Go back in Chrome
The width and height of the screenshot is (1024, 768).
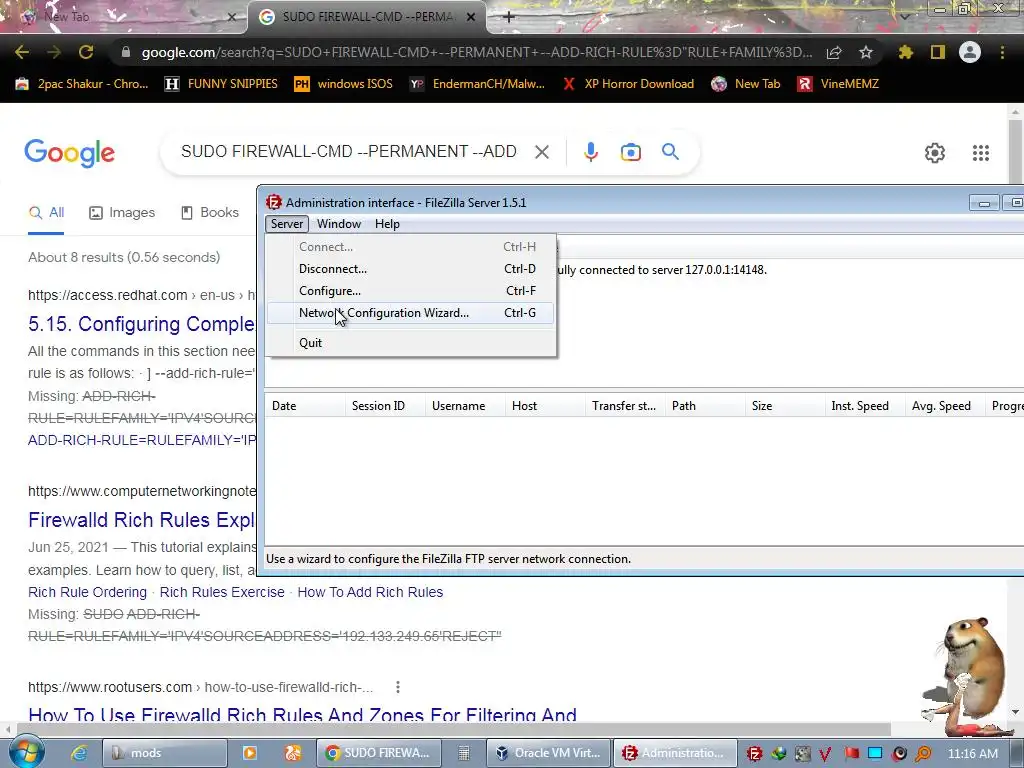[x=22, y=52]
